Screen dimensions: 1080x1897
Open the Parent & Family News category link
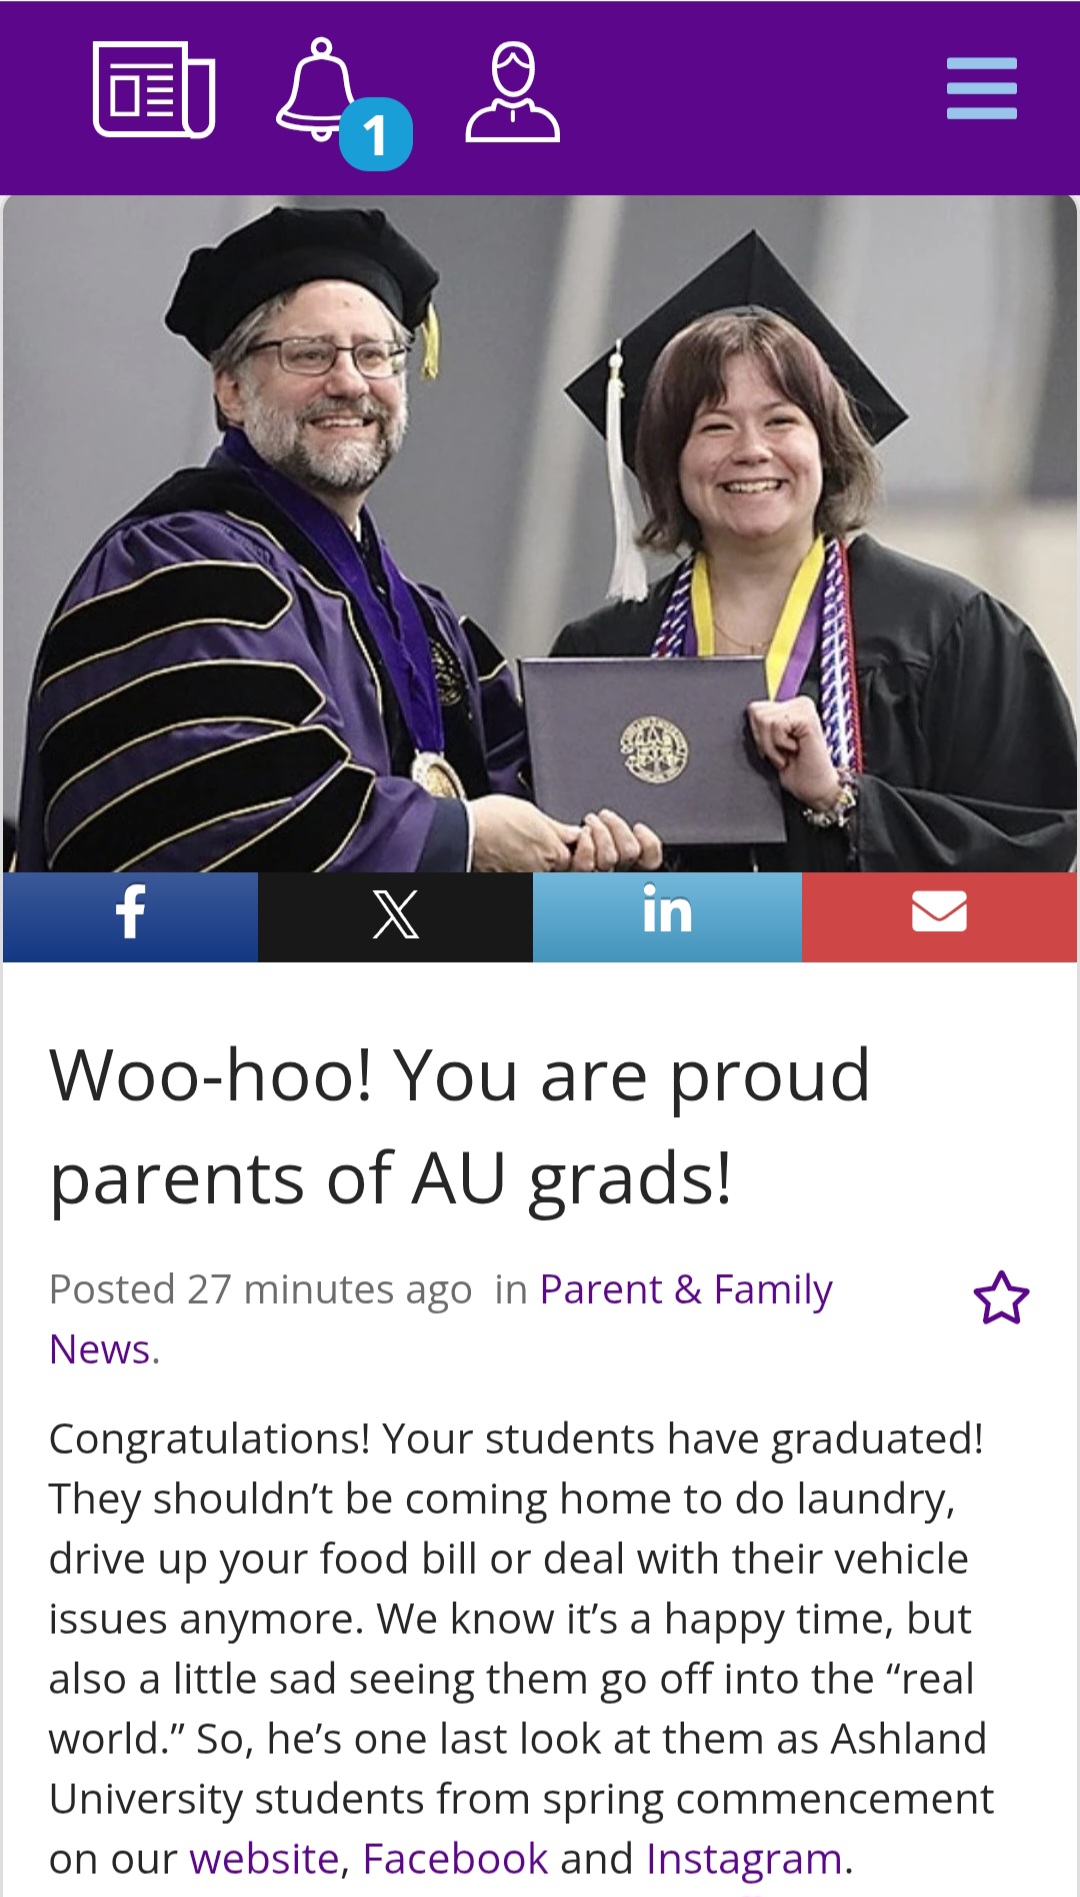tap(686, 1290)
